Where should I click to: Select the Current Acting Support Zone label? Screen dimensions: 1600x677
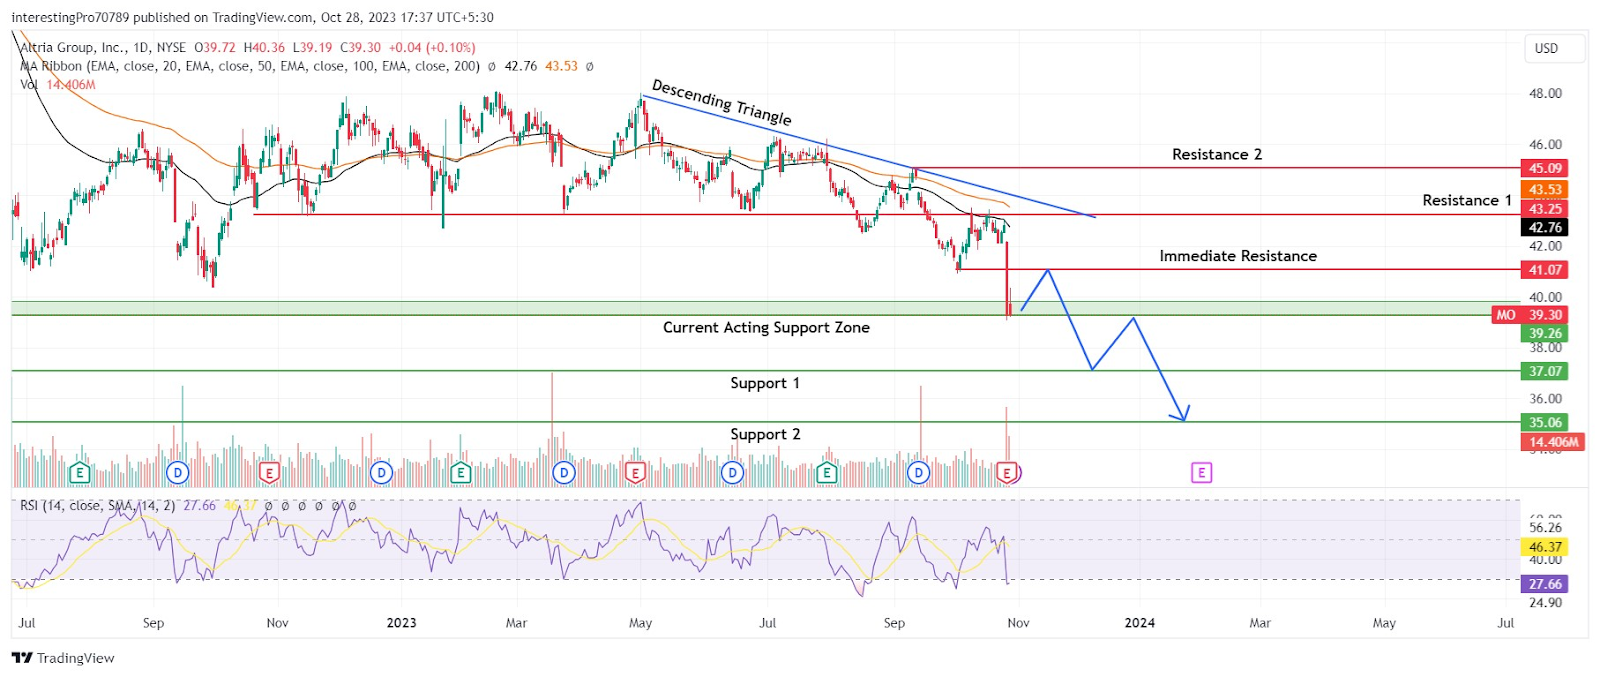point(766,328)
